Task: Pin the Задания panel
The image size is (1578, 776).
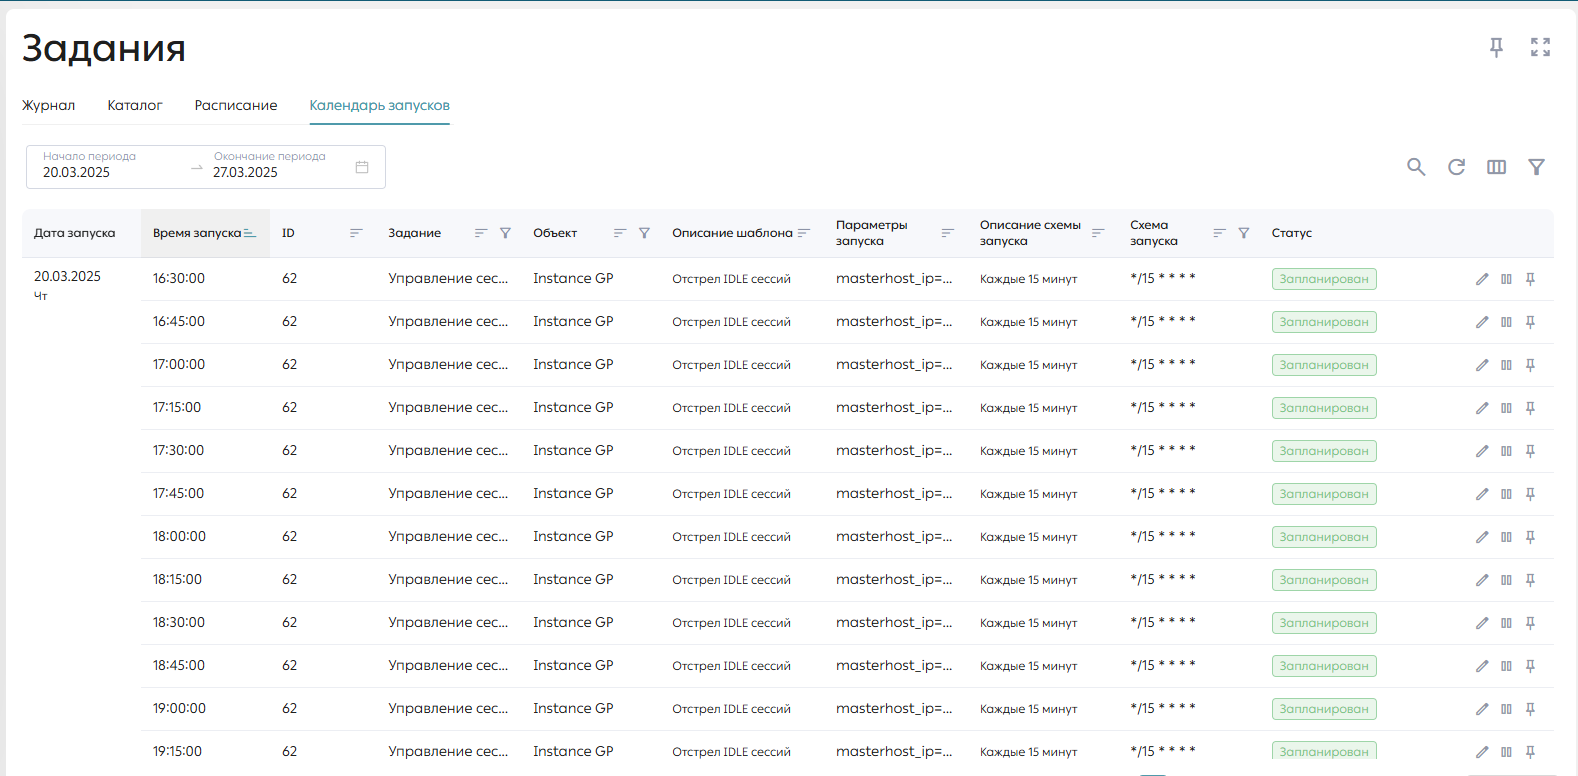Action: tap(1496, 47)
